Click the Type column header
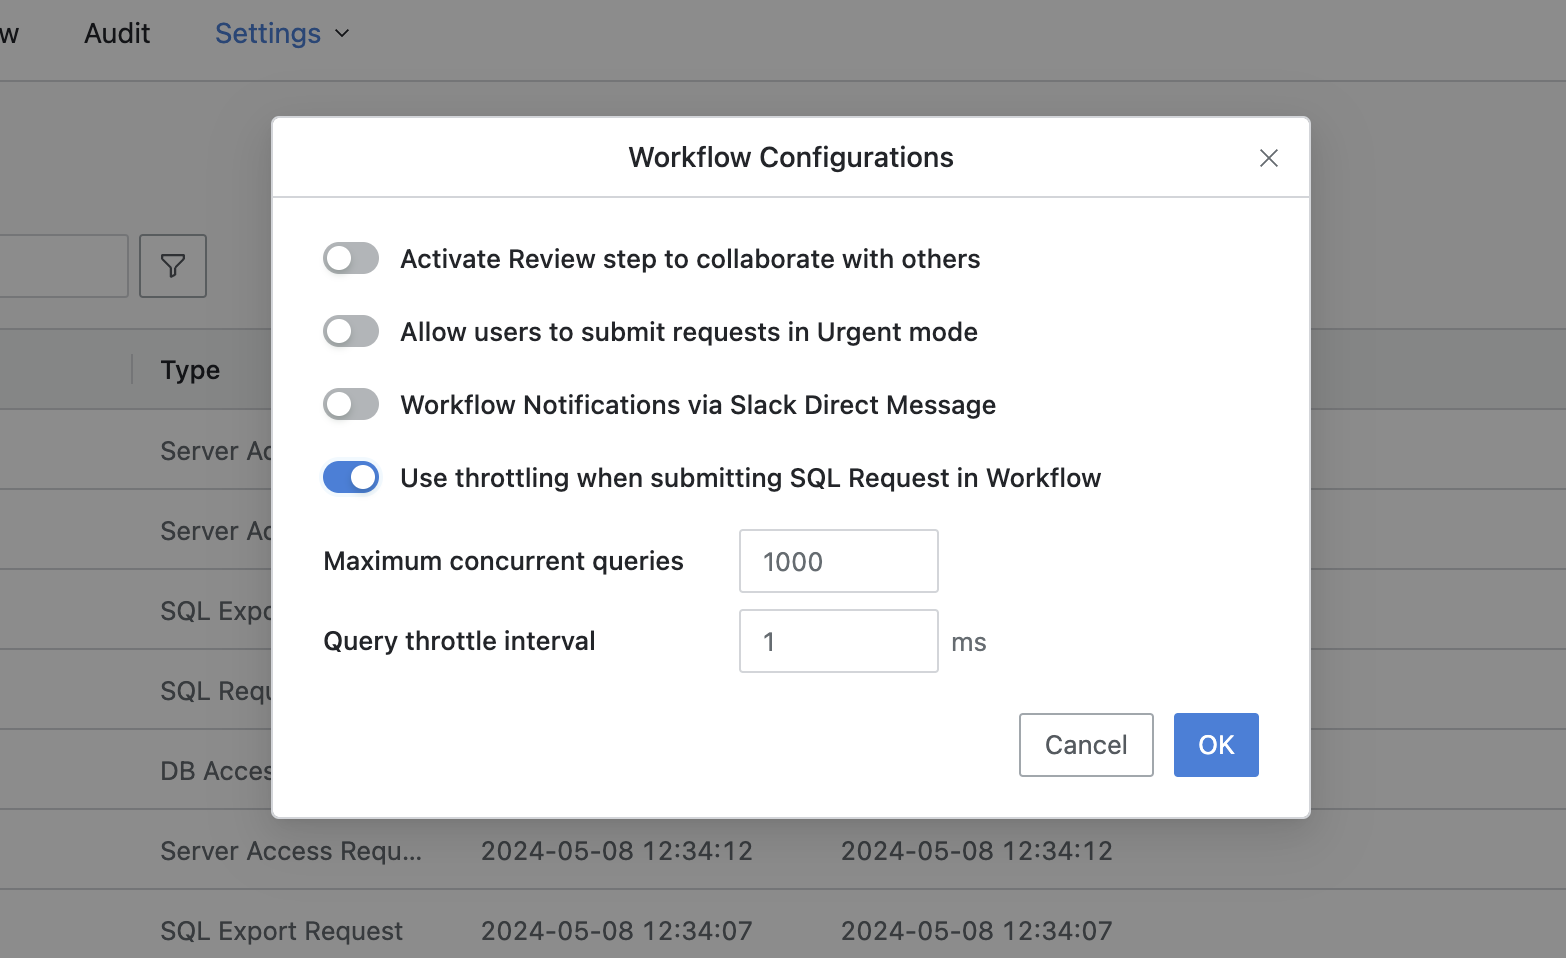The width and height of the screenshot is (1566, 958). tap(190, 370)
